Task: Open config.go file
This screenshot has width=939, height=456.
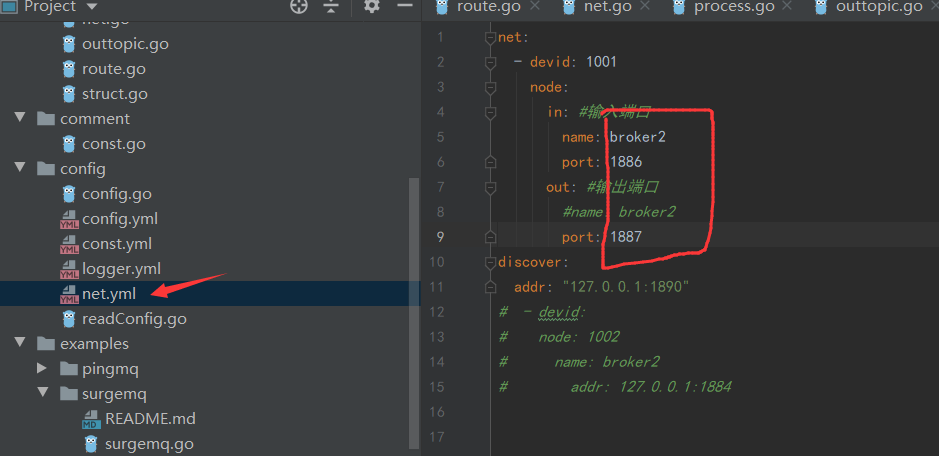Action: pos(117,194)
